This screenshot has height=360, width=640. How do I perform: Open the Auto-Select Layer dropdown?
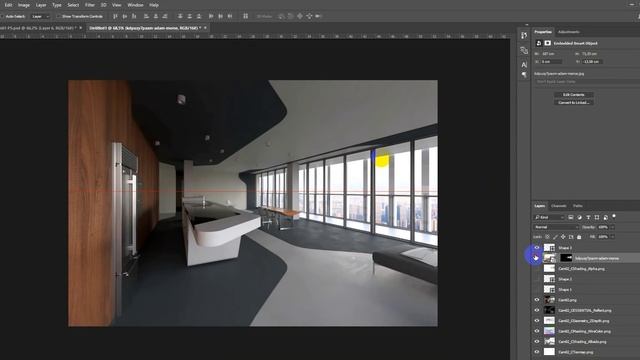[x=40, y=16]
